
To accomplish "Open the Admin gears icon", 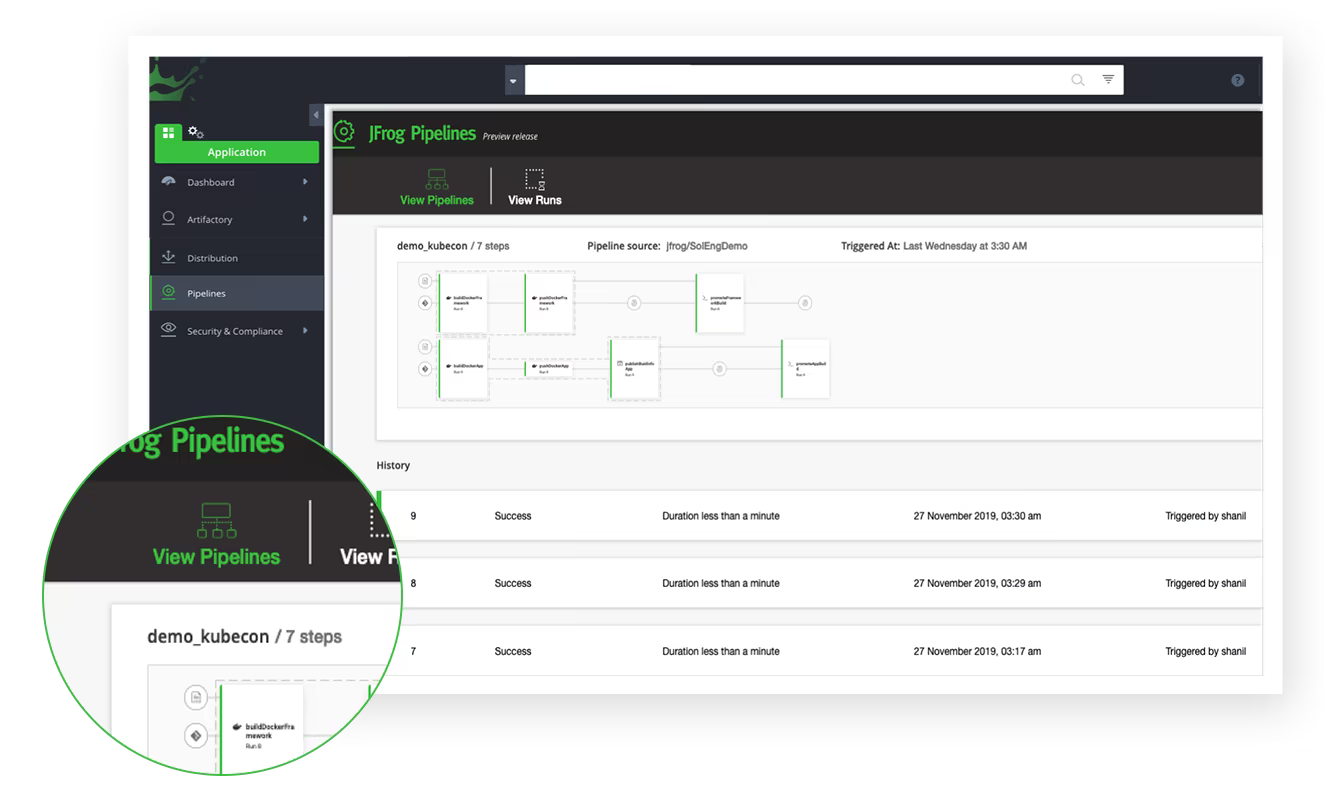I will 196,132.
